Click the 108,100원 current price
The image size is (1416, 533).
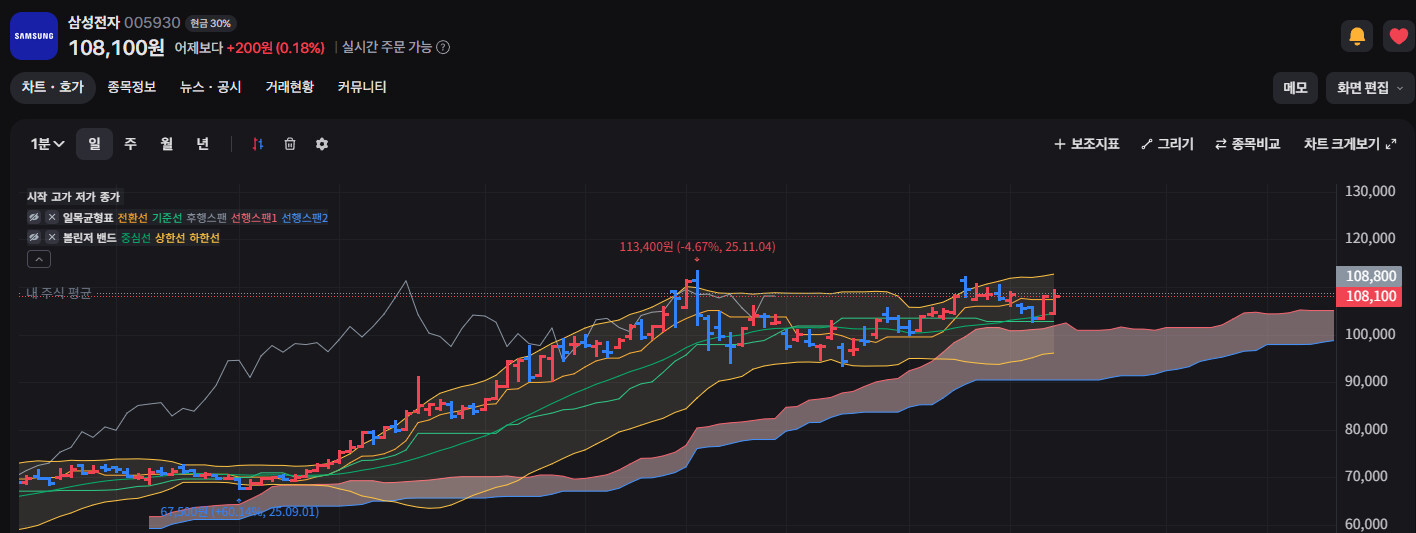[x=116, y=47]
